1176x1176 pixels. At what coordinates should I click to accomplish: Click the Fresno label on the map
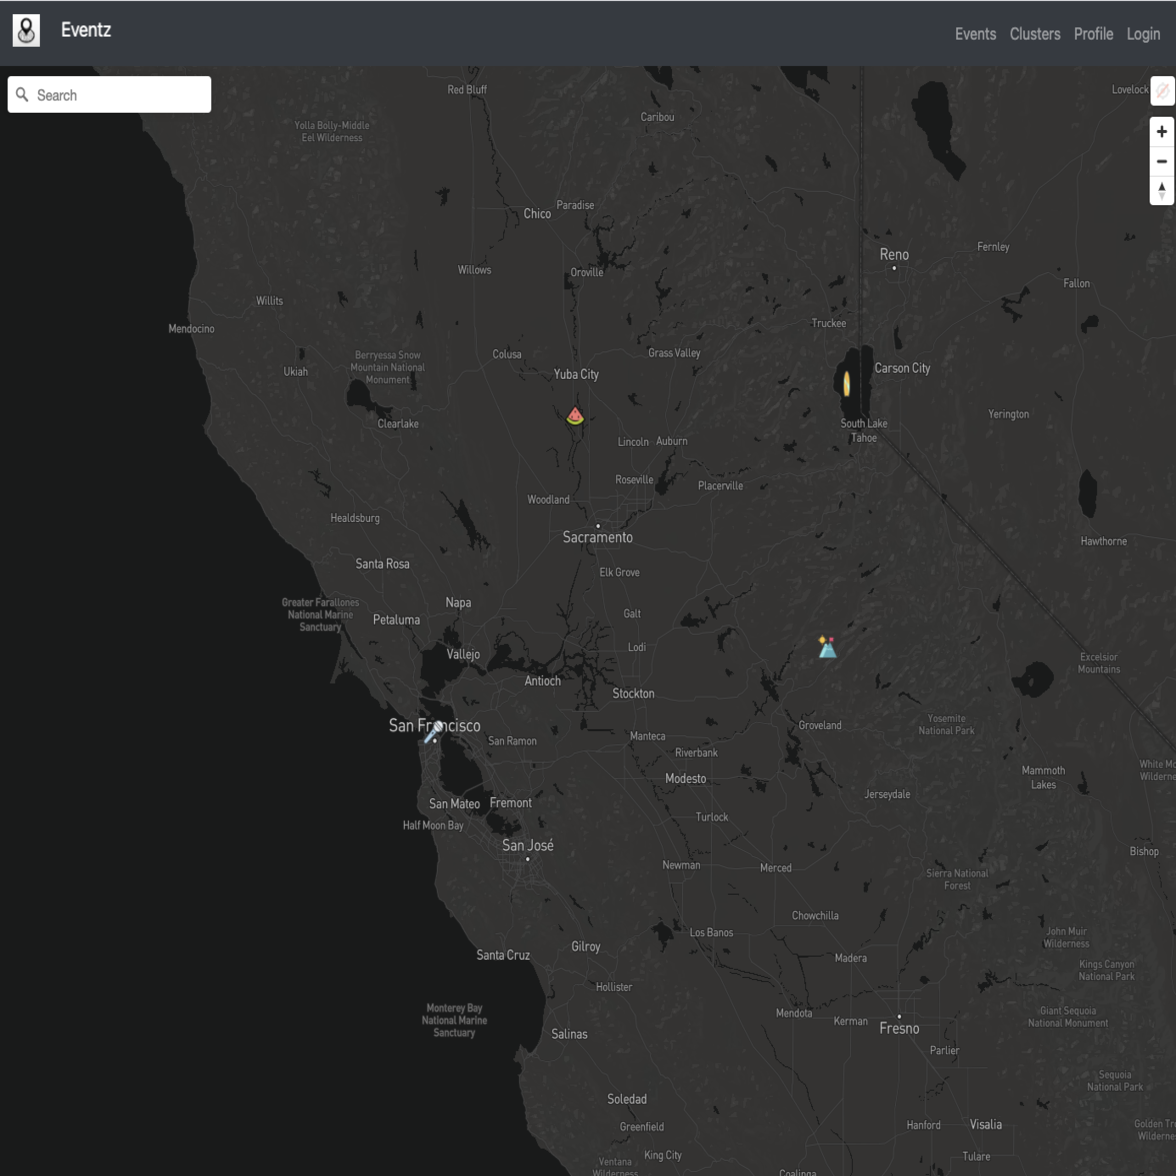point(899,1029)
